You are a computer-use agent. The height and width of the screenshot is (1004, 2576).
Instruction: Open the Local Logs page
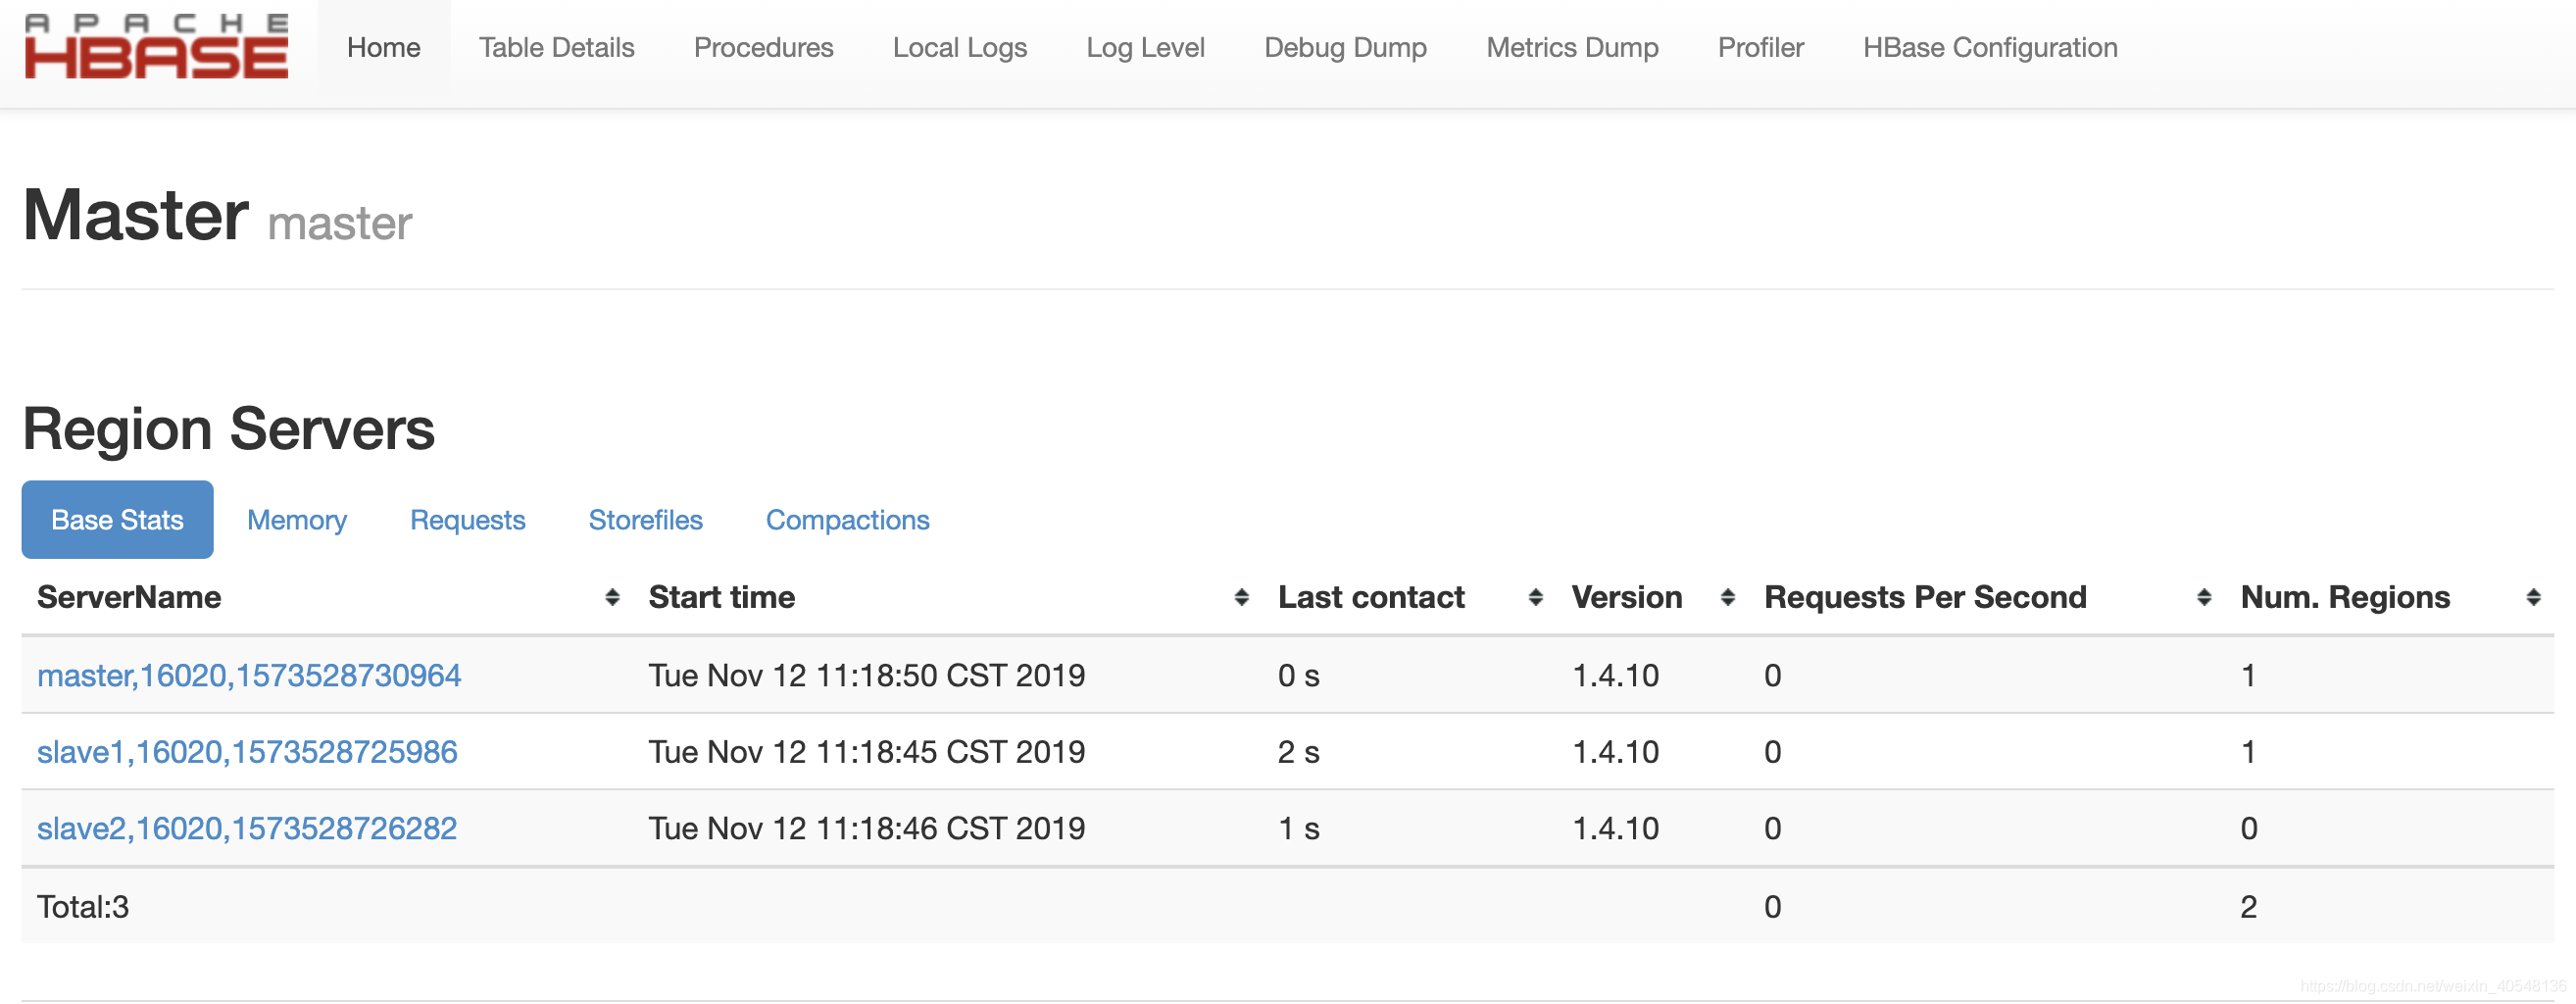960,48
